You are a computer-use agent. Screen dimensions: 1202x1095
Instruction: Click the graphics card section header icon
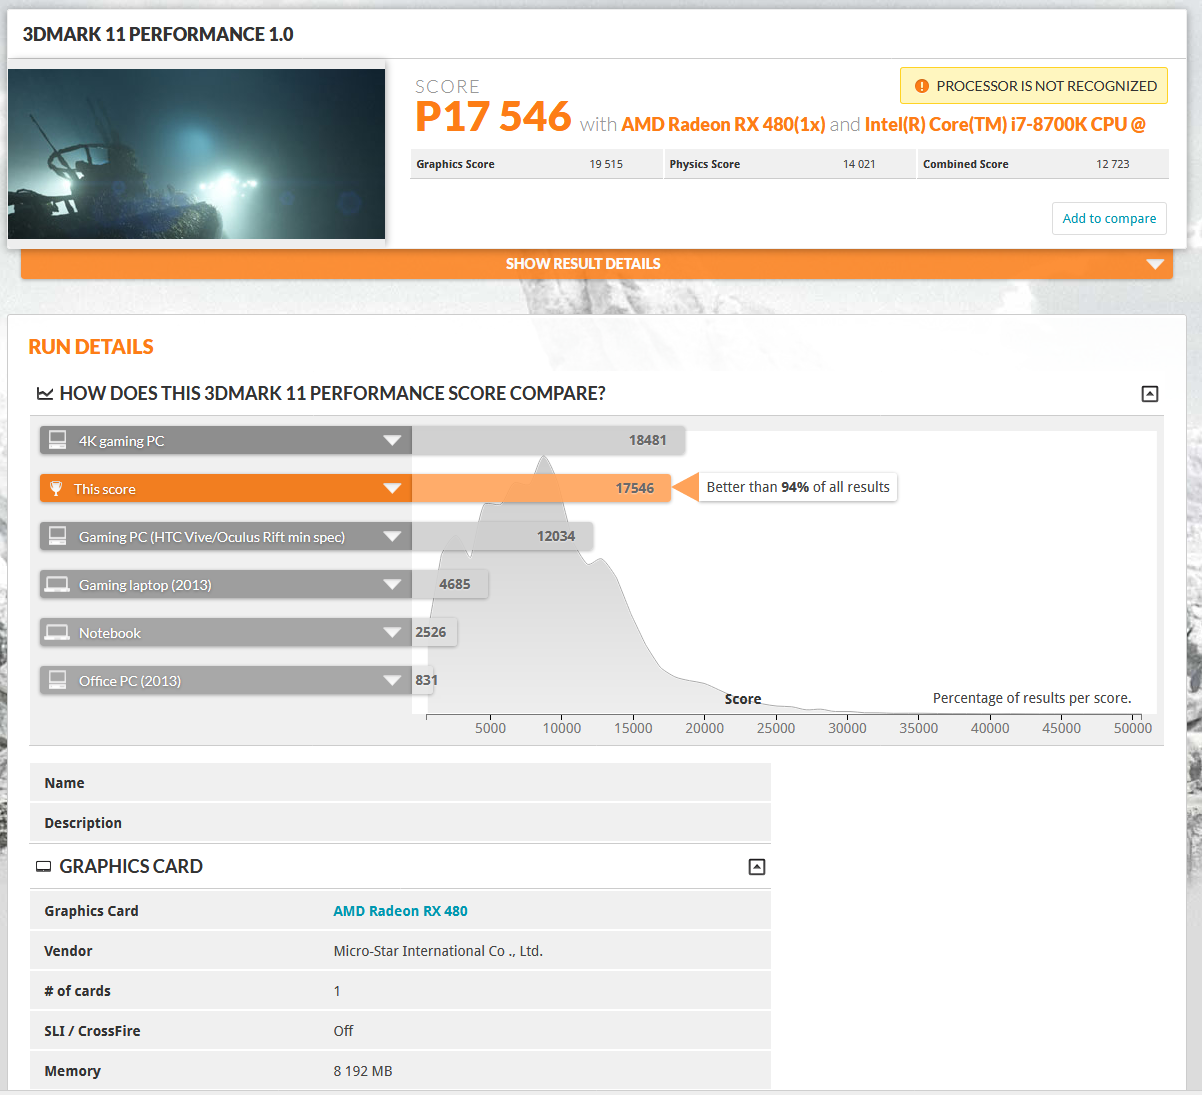44,867
